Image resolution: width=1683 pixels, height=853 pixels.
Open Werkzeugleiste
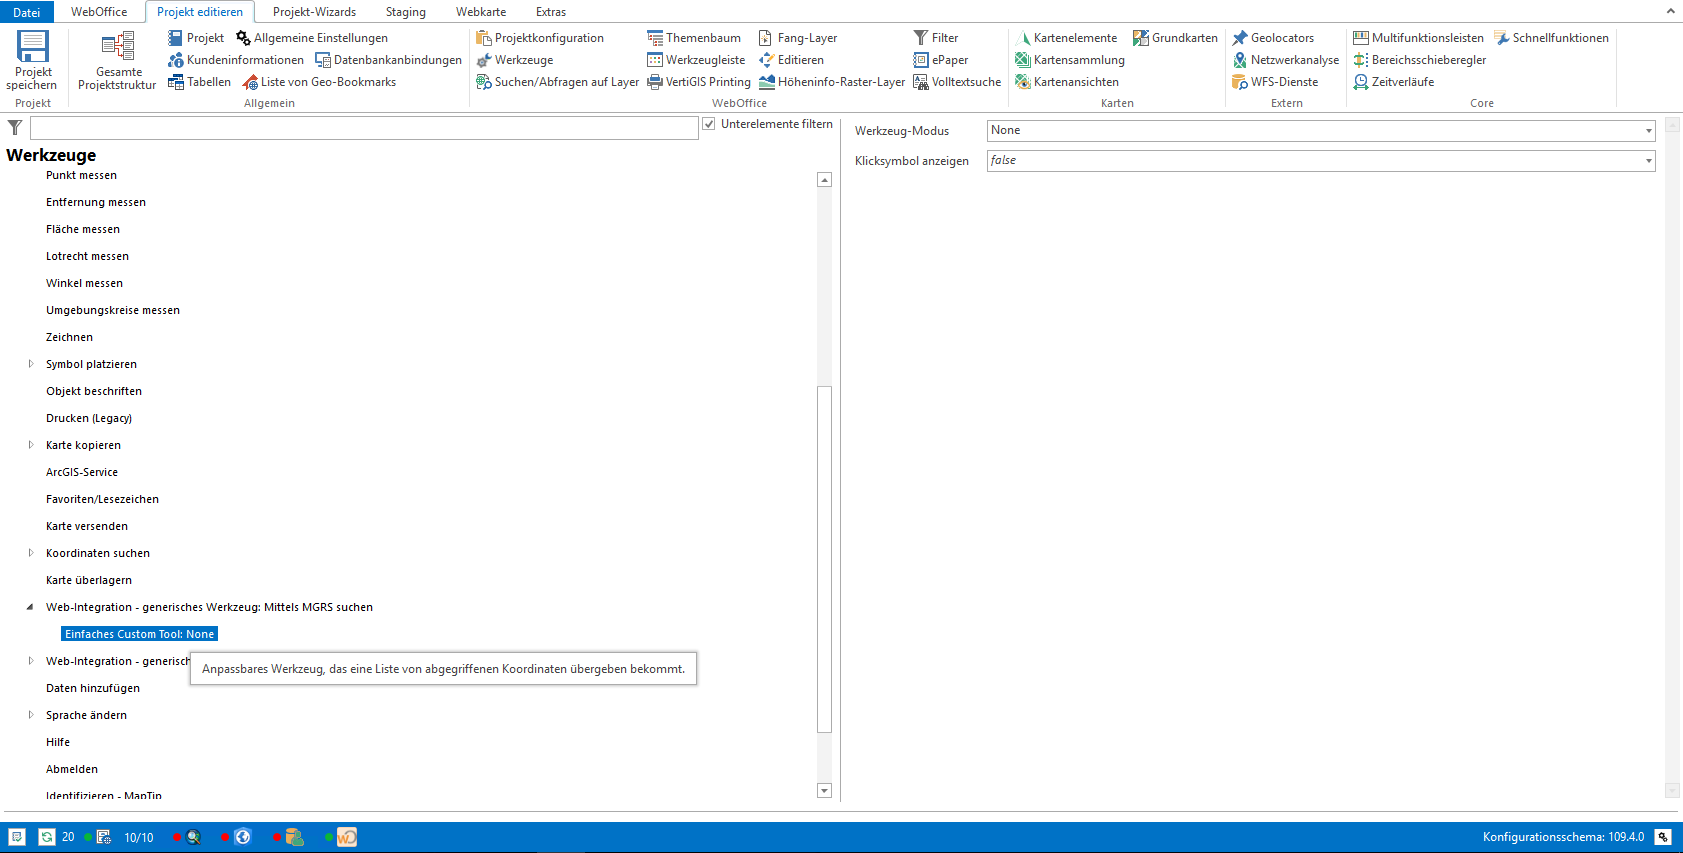coord(696,60)
